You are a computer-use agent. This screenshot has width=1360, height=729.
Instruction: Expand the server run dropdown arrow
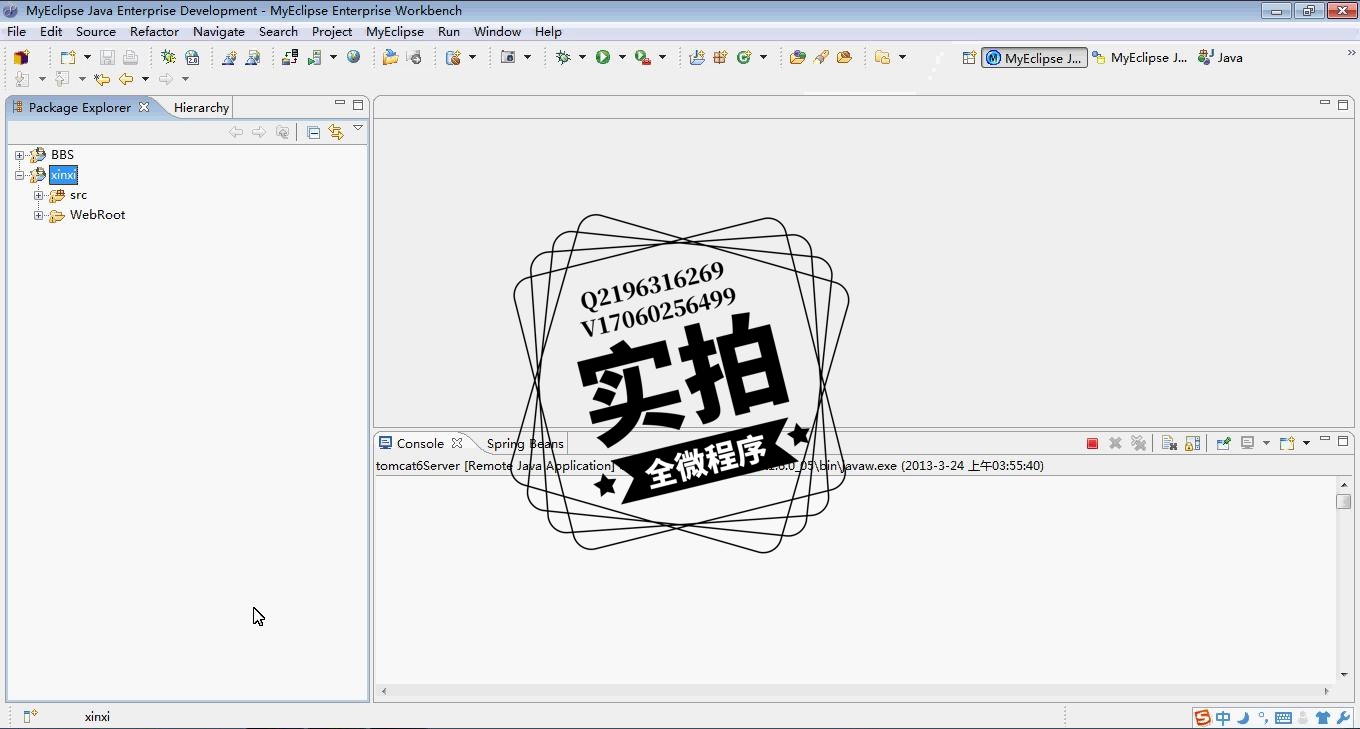pos(333,58)
